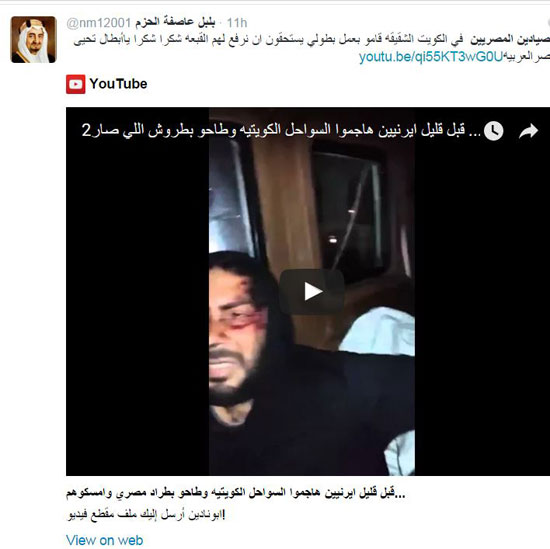
Task: Click the Watch Later clock icon
Action: (494, 131)
